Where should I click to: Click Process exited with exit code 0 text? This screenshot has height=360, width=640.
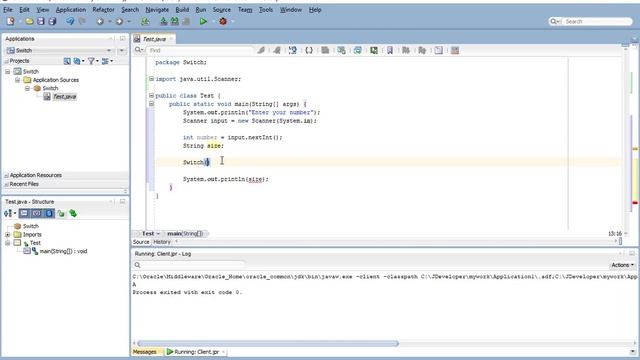[x=187, y=292]
